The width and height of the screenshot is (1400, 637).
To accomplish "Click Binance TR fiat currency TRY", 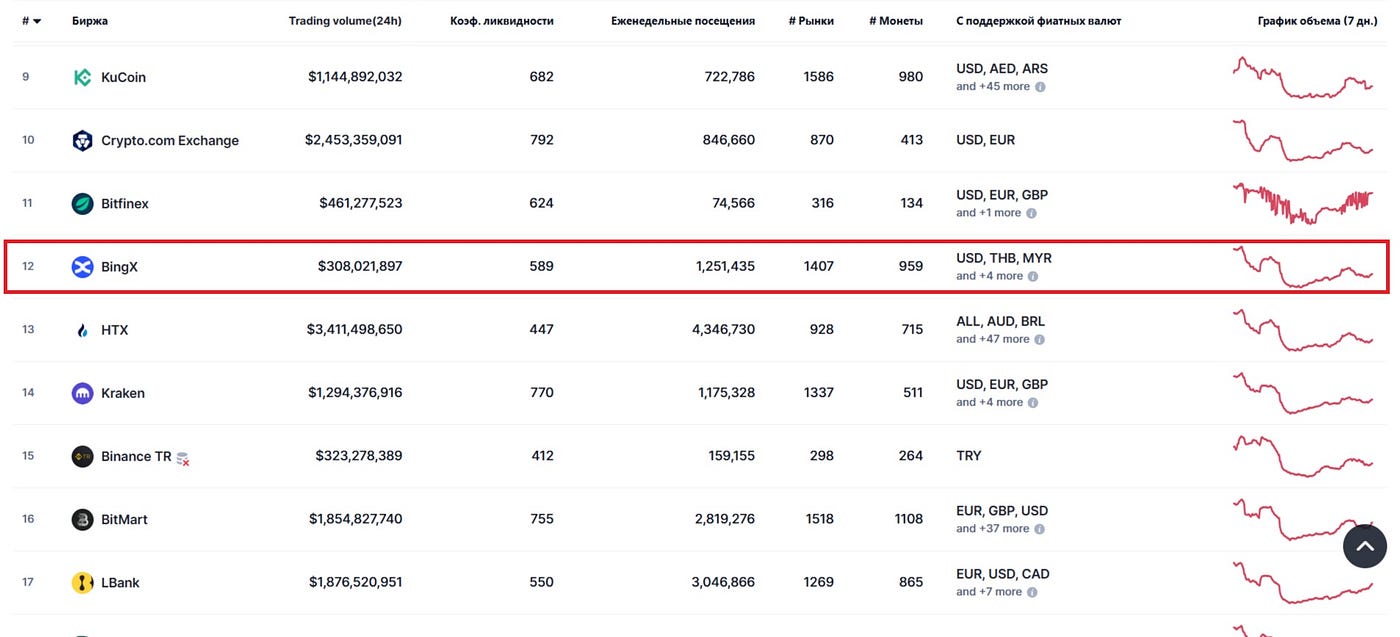I will [969, 456].
